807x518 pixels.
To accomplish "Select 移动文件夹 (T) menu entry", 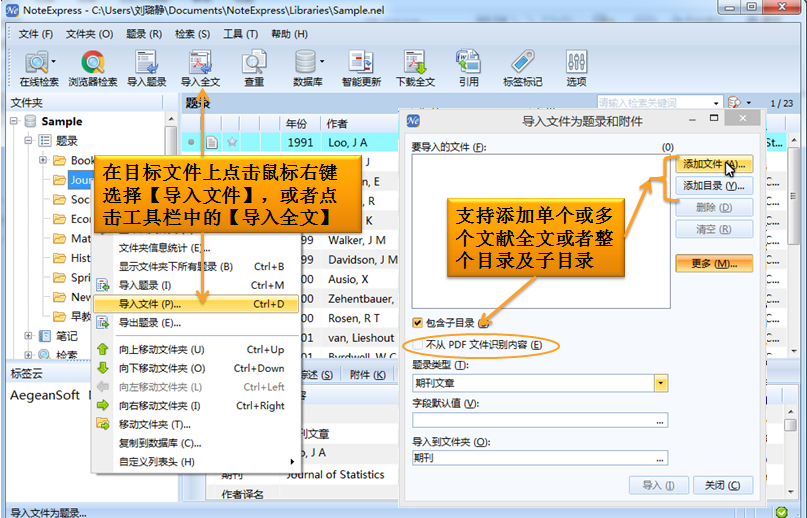I will point(196,424).
